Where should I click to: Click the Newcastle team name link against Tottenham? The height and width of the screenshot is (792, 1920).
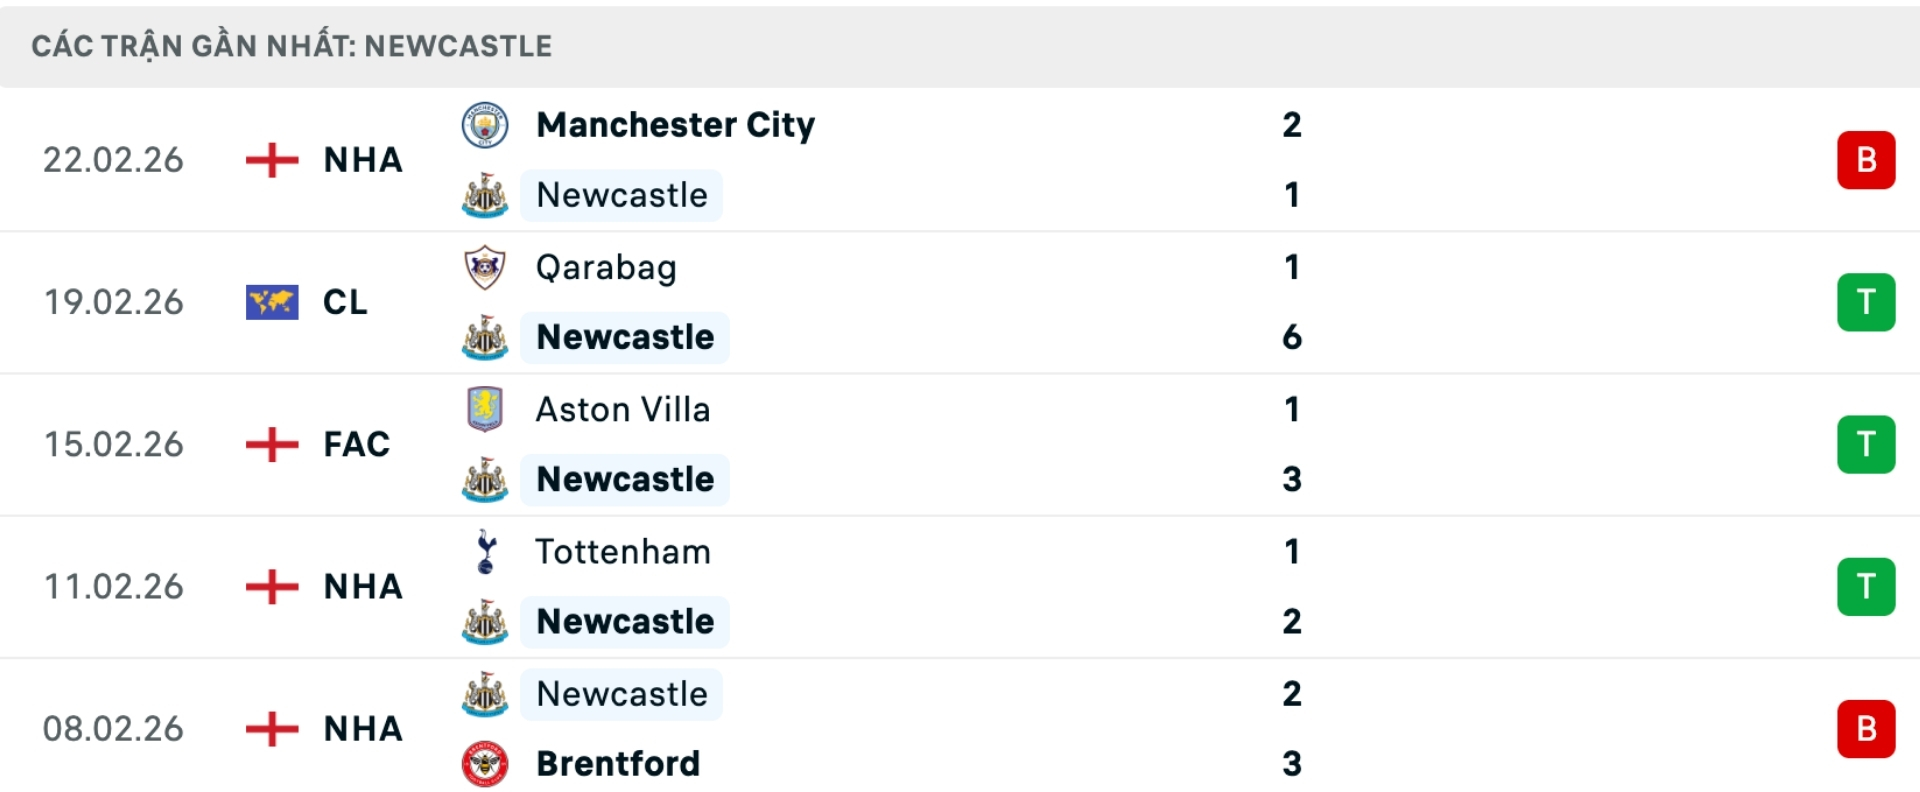pos(625,621)
